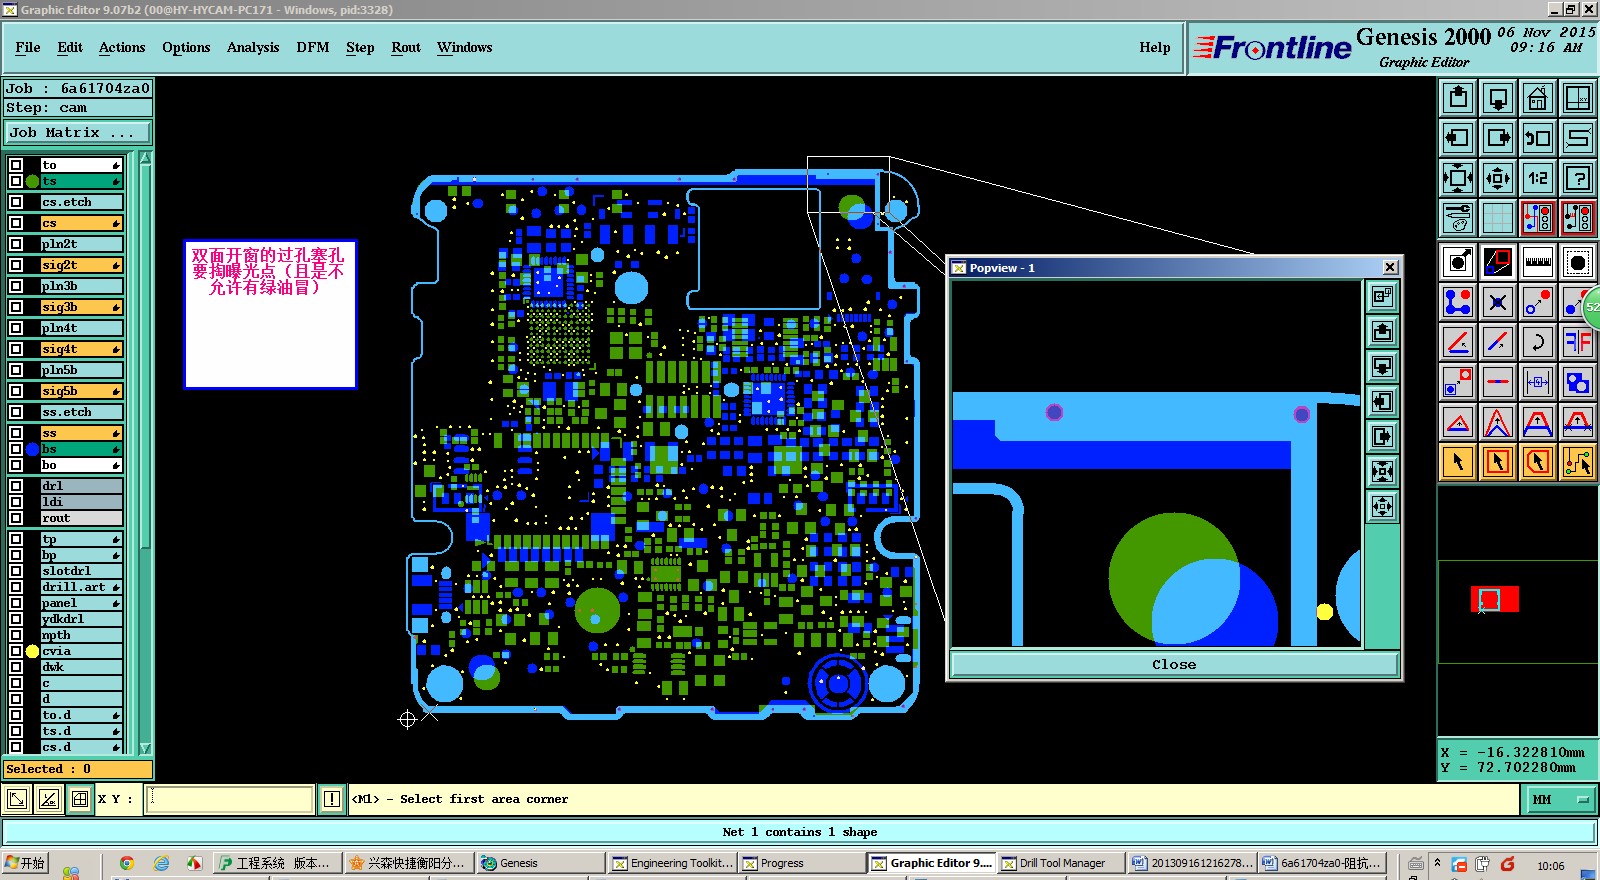Click layer list scroll up arrow

[x=145, y=159]
